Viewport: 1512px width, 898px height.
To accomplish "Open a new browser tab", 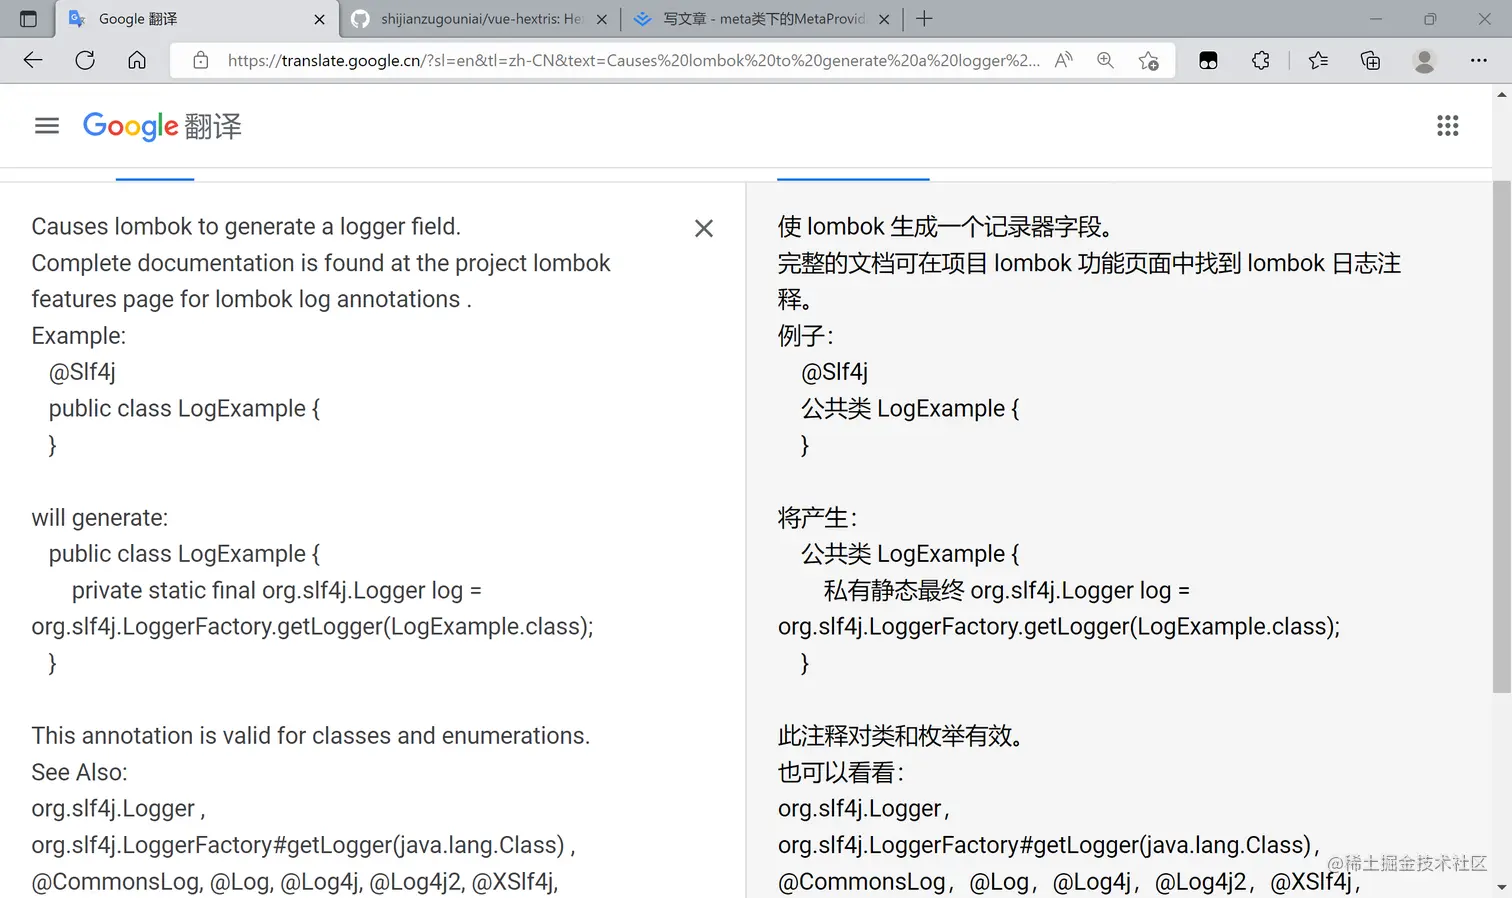I will point(924,19).
